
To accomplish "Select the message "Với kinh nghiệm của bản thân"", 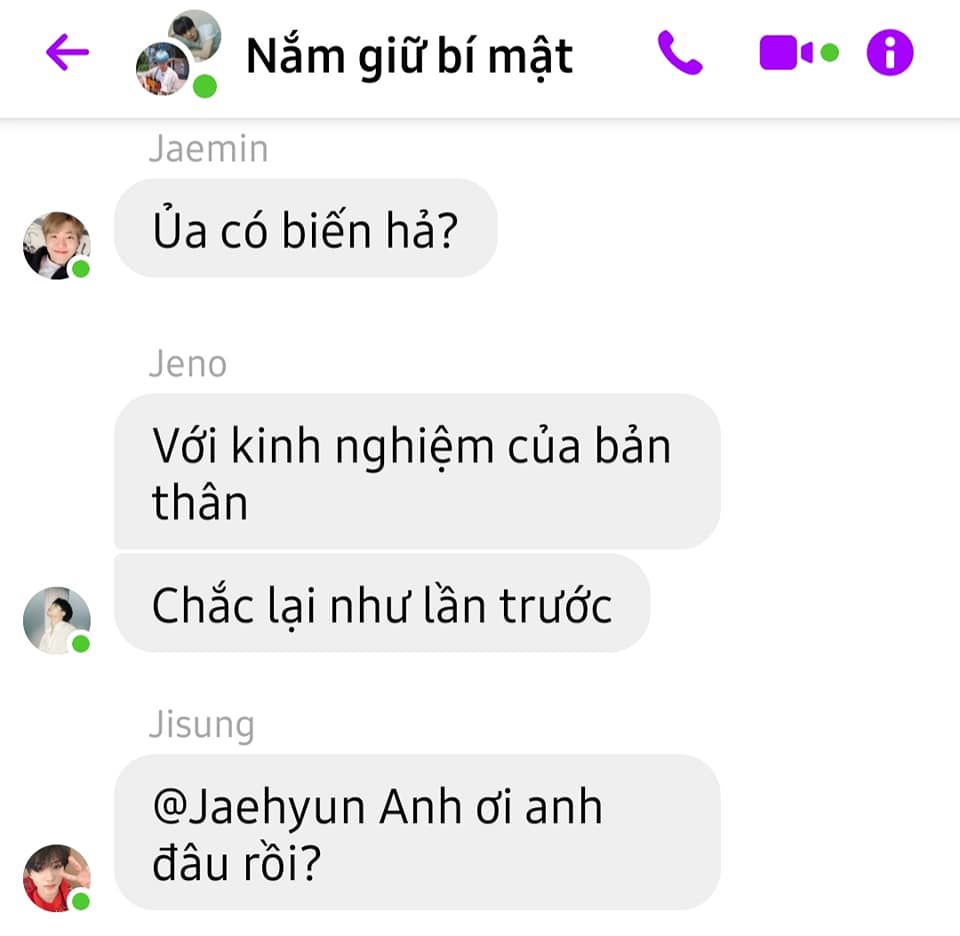I will 417,471.
